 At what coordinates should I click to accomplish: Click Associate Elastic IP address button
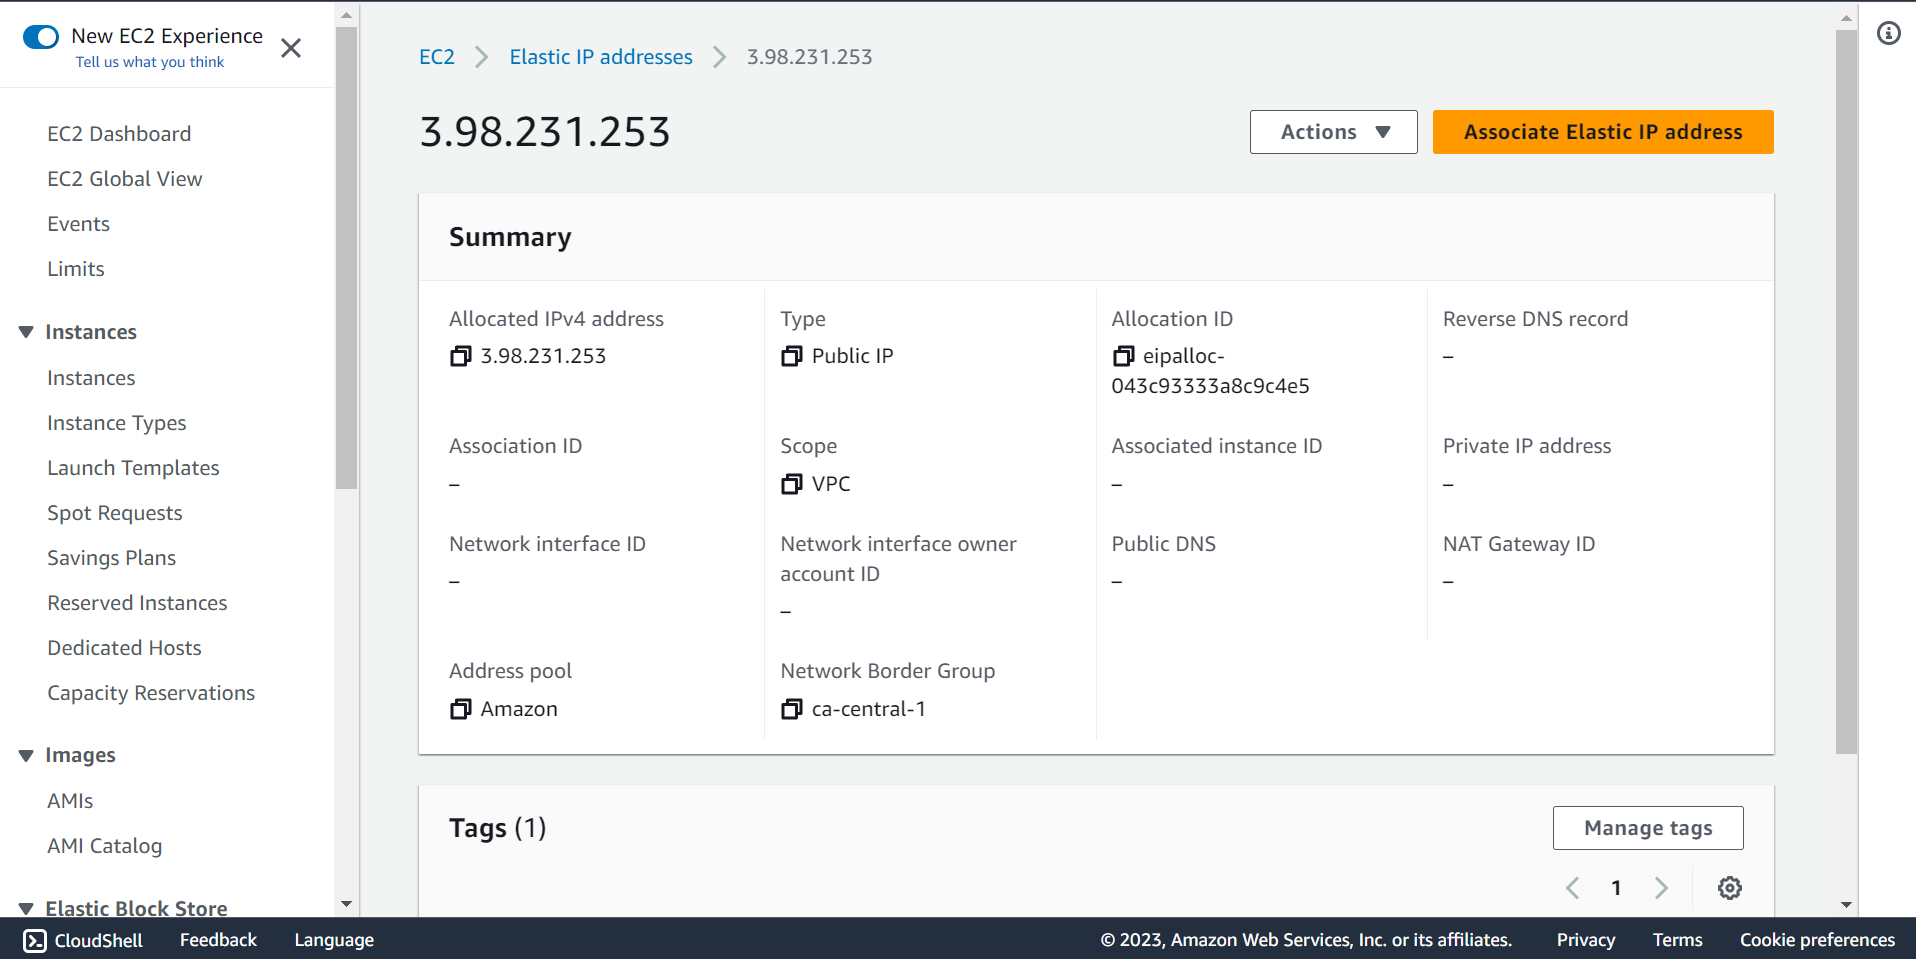tap(1603, 132)
